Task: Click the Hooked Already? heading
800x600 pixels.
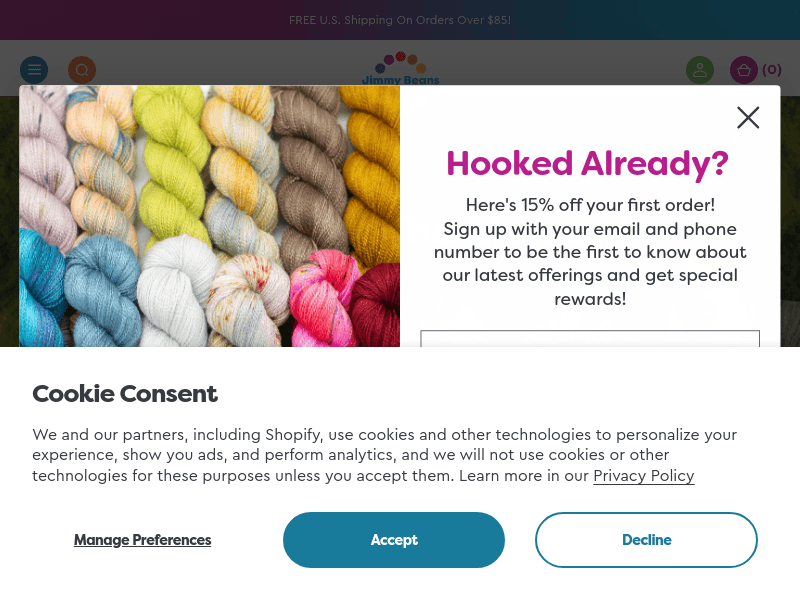Action: point(587,163)
